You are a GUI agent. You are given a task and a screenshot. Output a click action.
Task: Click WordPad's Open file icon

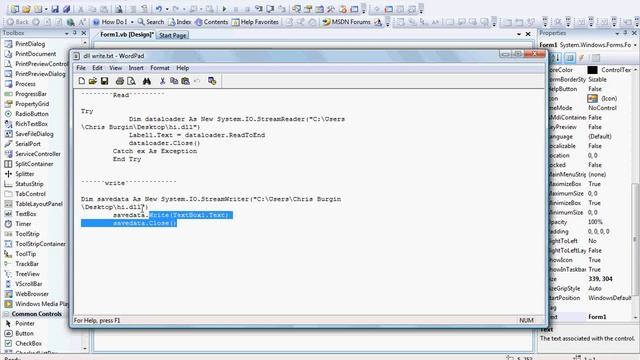coord(93,81)
